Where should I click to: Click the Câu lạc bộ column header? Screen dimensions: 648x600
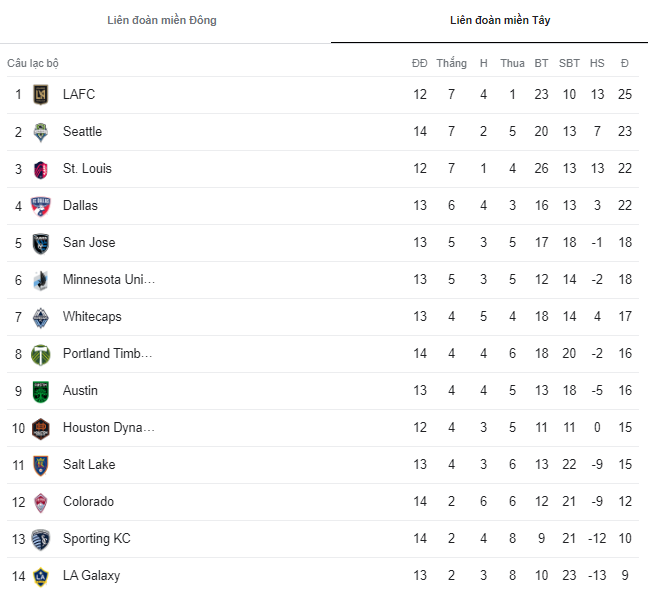point(33,63)
